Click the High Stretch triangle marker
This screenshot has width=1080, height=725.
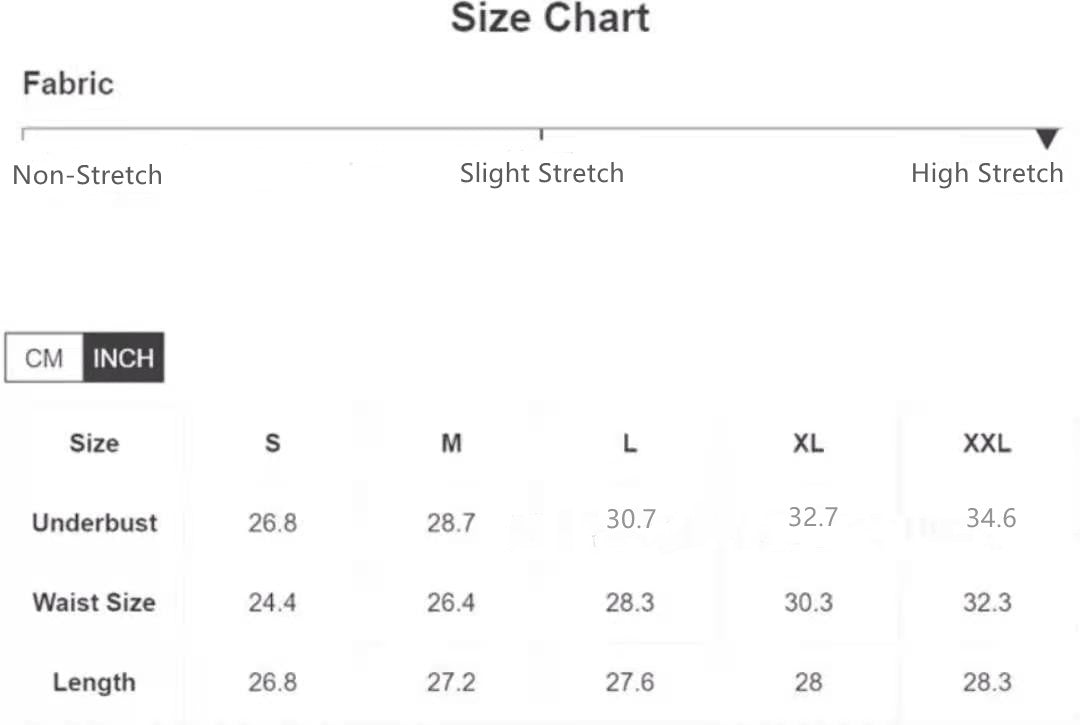pos(1047,138)
